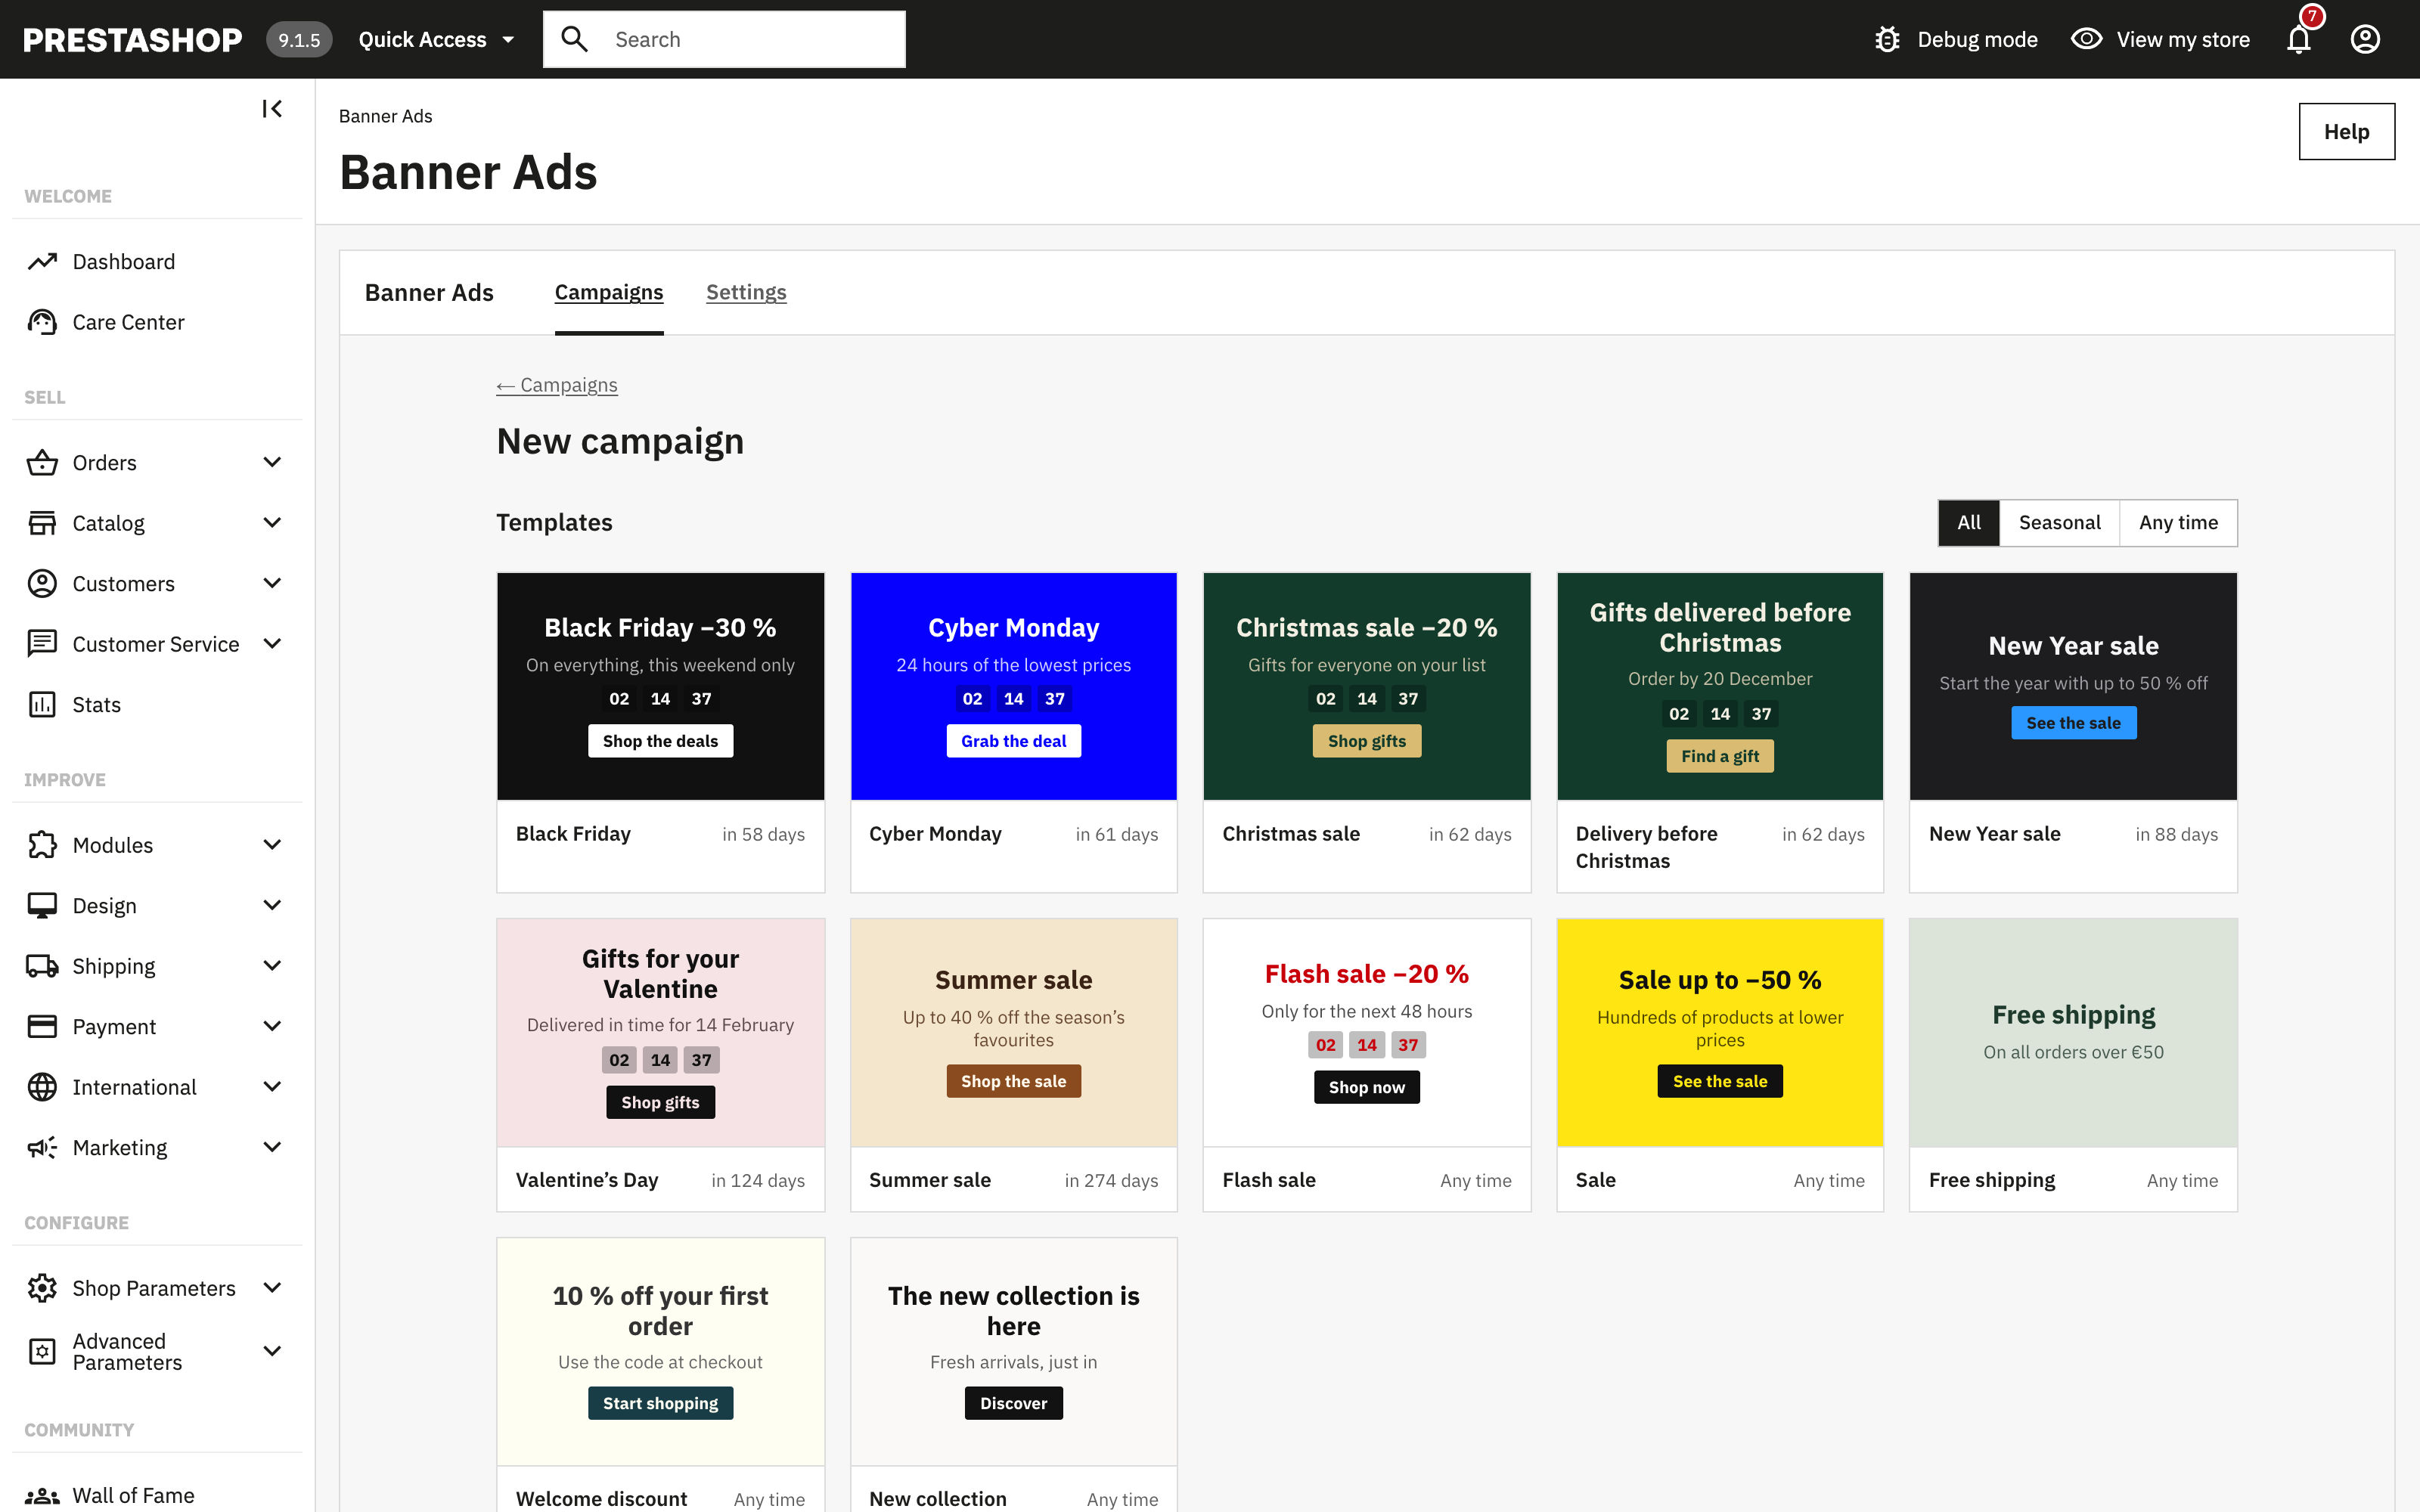
Task: Select the Flash sale template
Action: [x=1367, y=1065]
